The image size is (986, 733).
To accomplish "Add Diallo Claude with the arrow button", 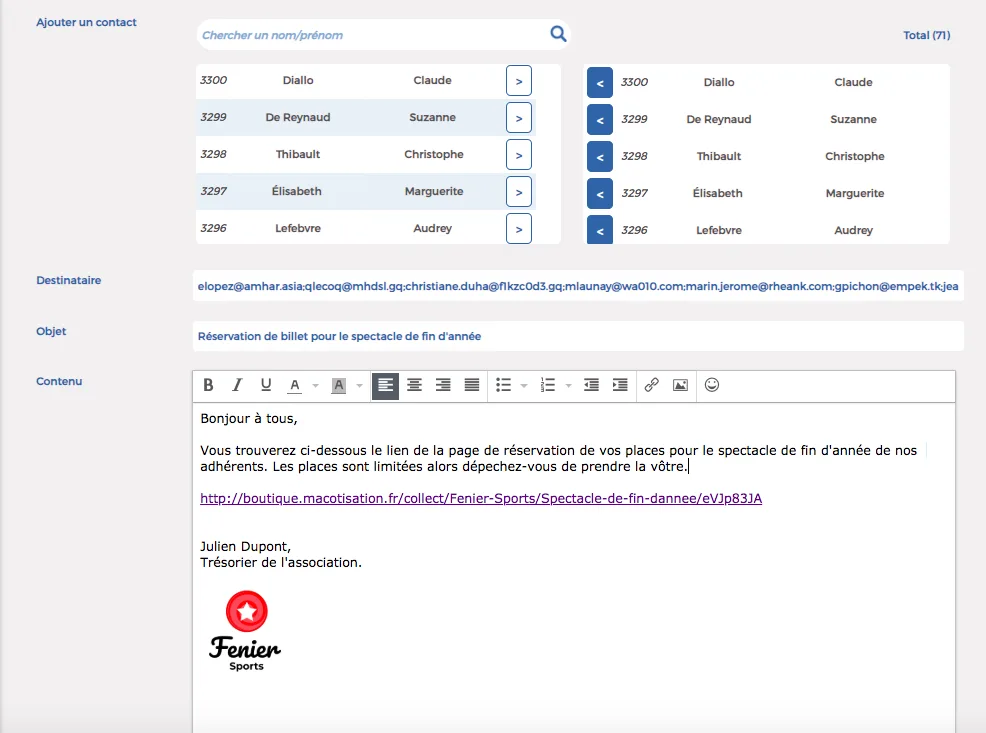I will [x=519, y=81].
